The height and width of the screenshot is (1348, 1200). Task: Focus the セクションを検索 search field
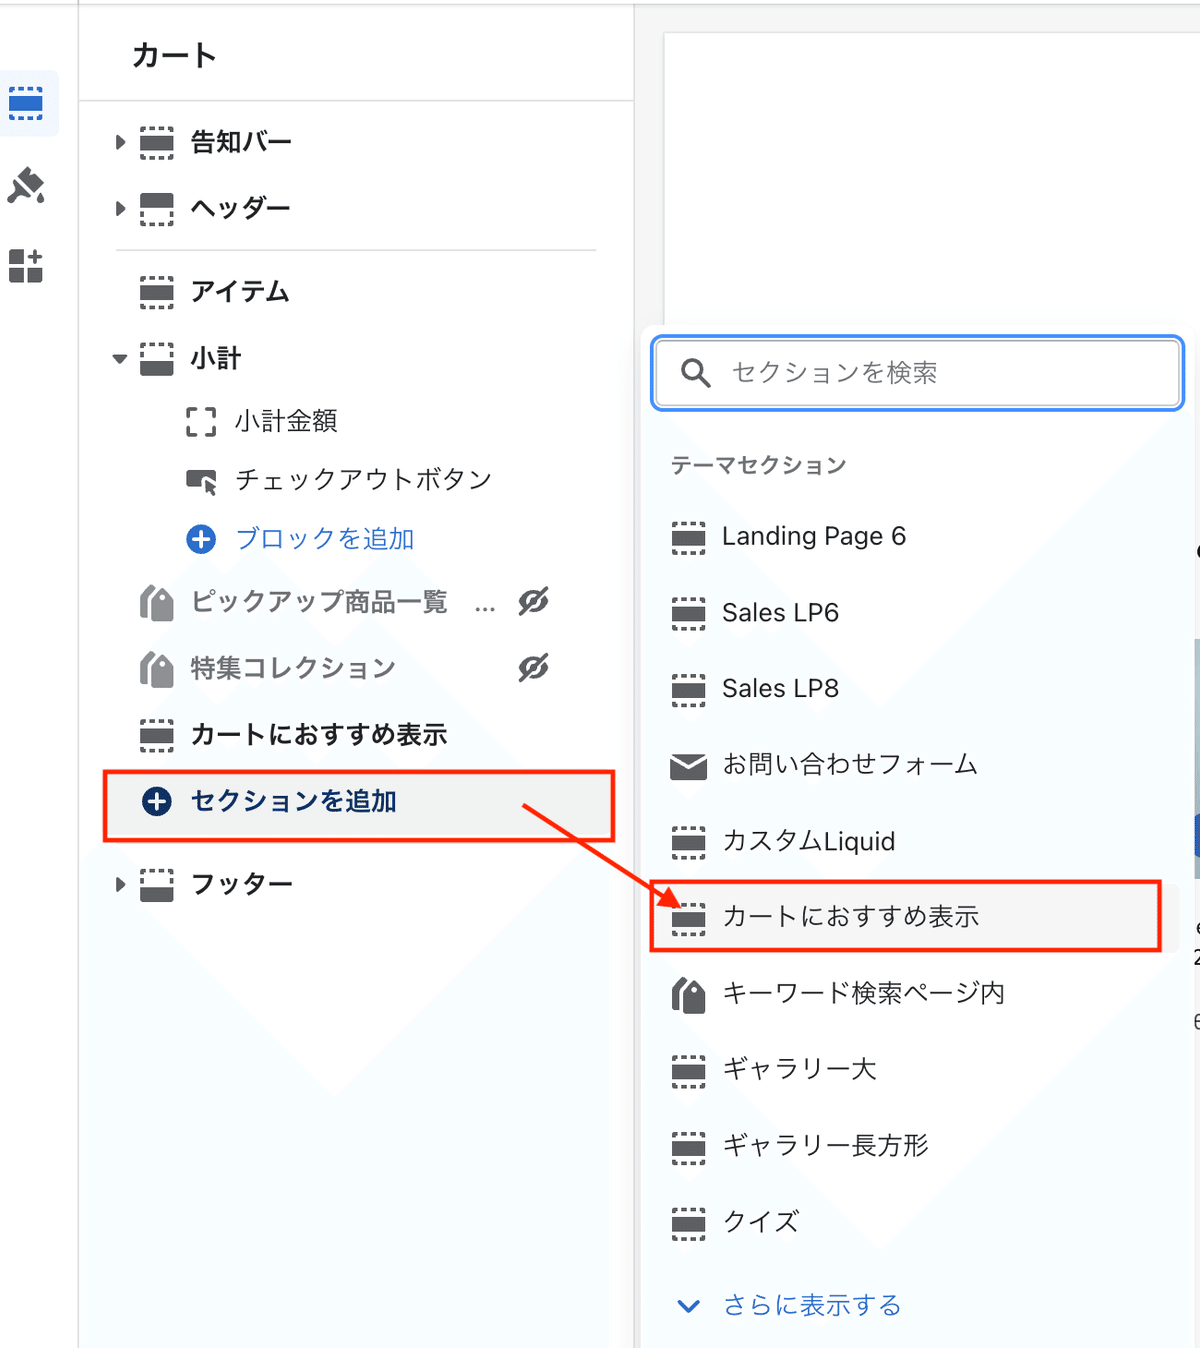917,373
